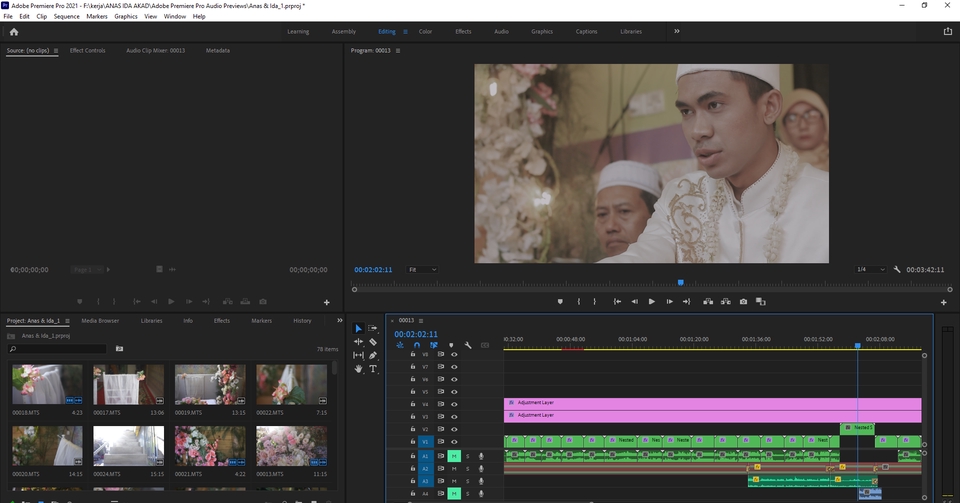Image resolution: width=960 pixels, height=503 pixels.
Task: Click Add Marker in Program monitor
Action: 560,301
